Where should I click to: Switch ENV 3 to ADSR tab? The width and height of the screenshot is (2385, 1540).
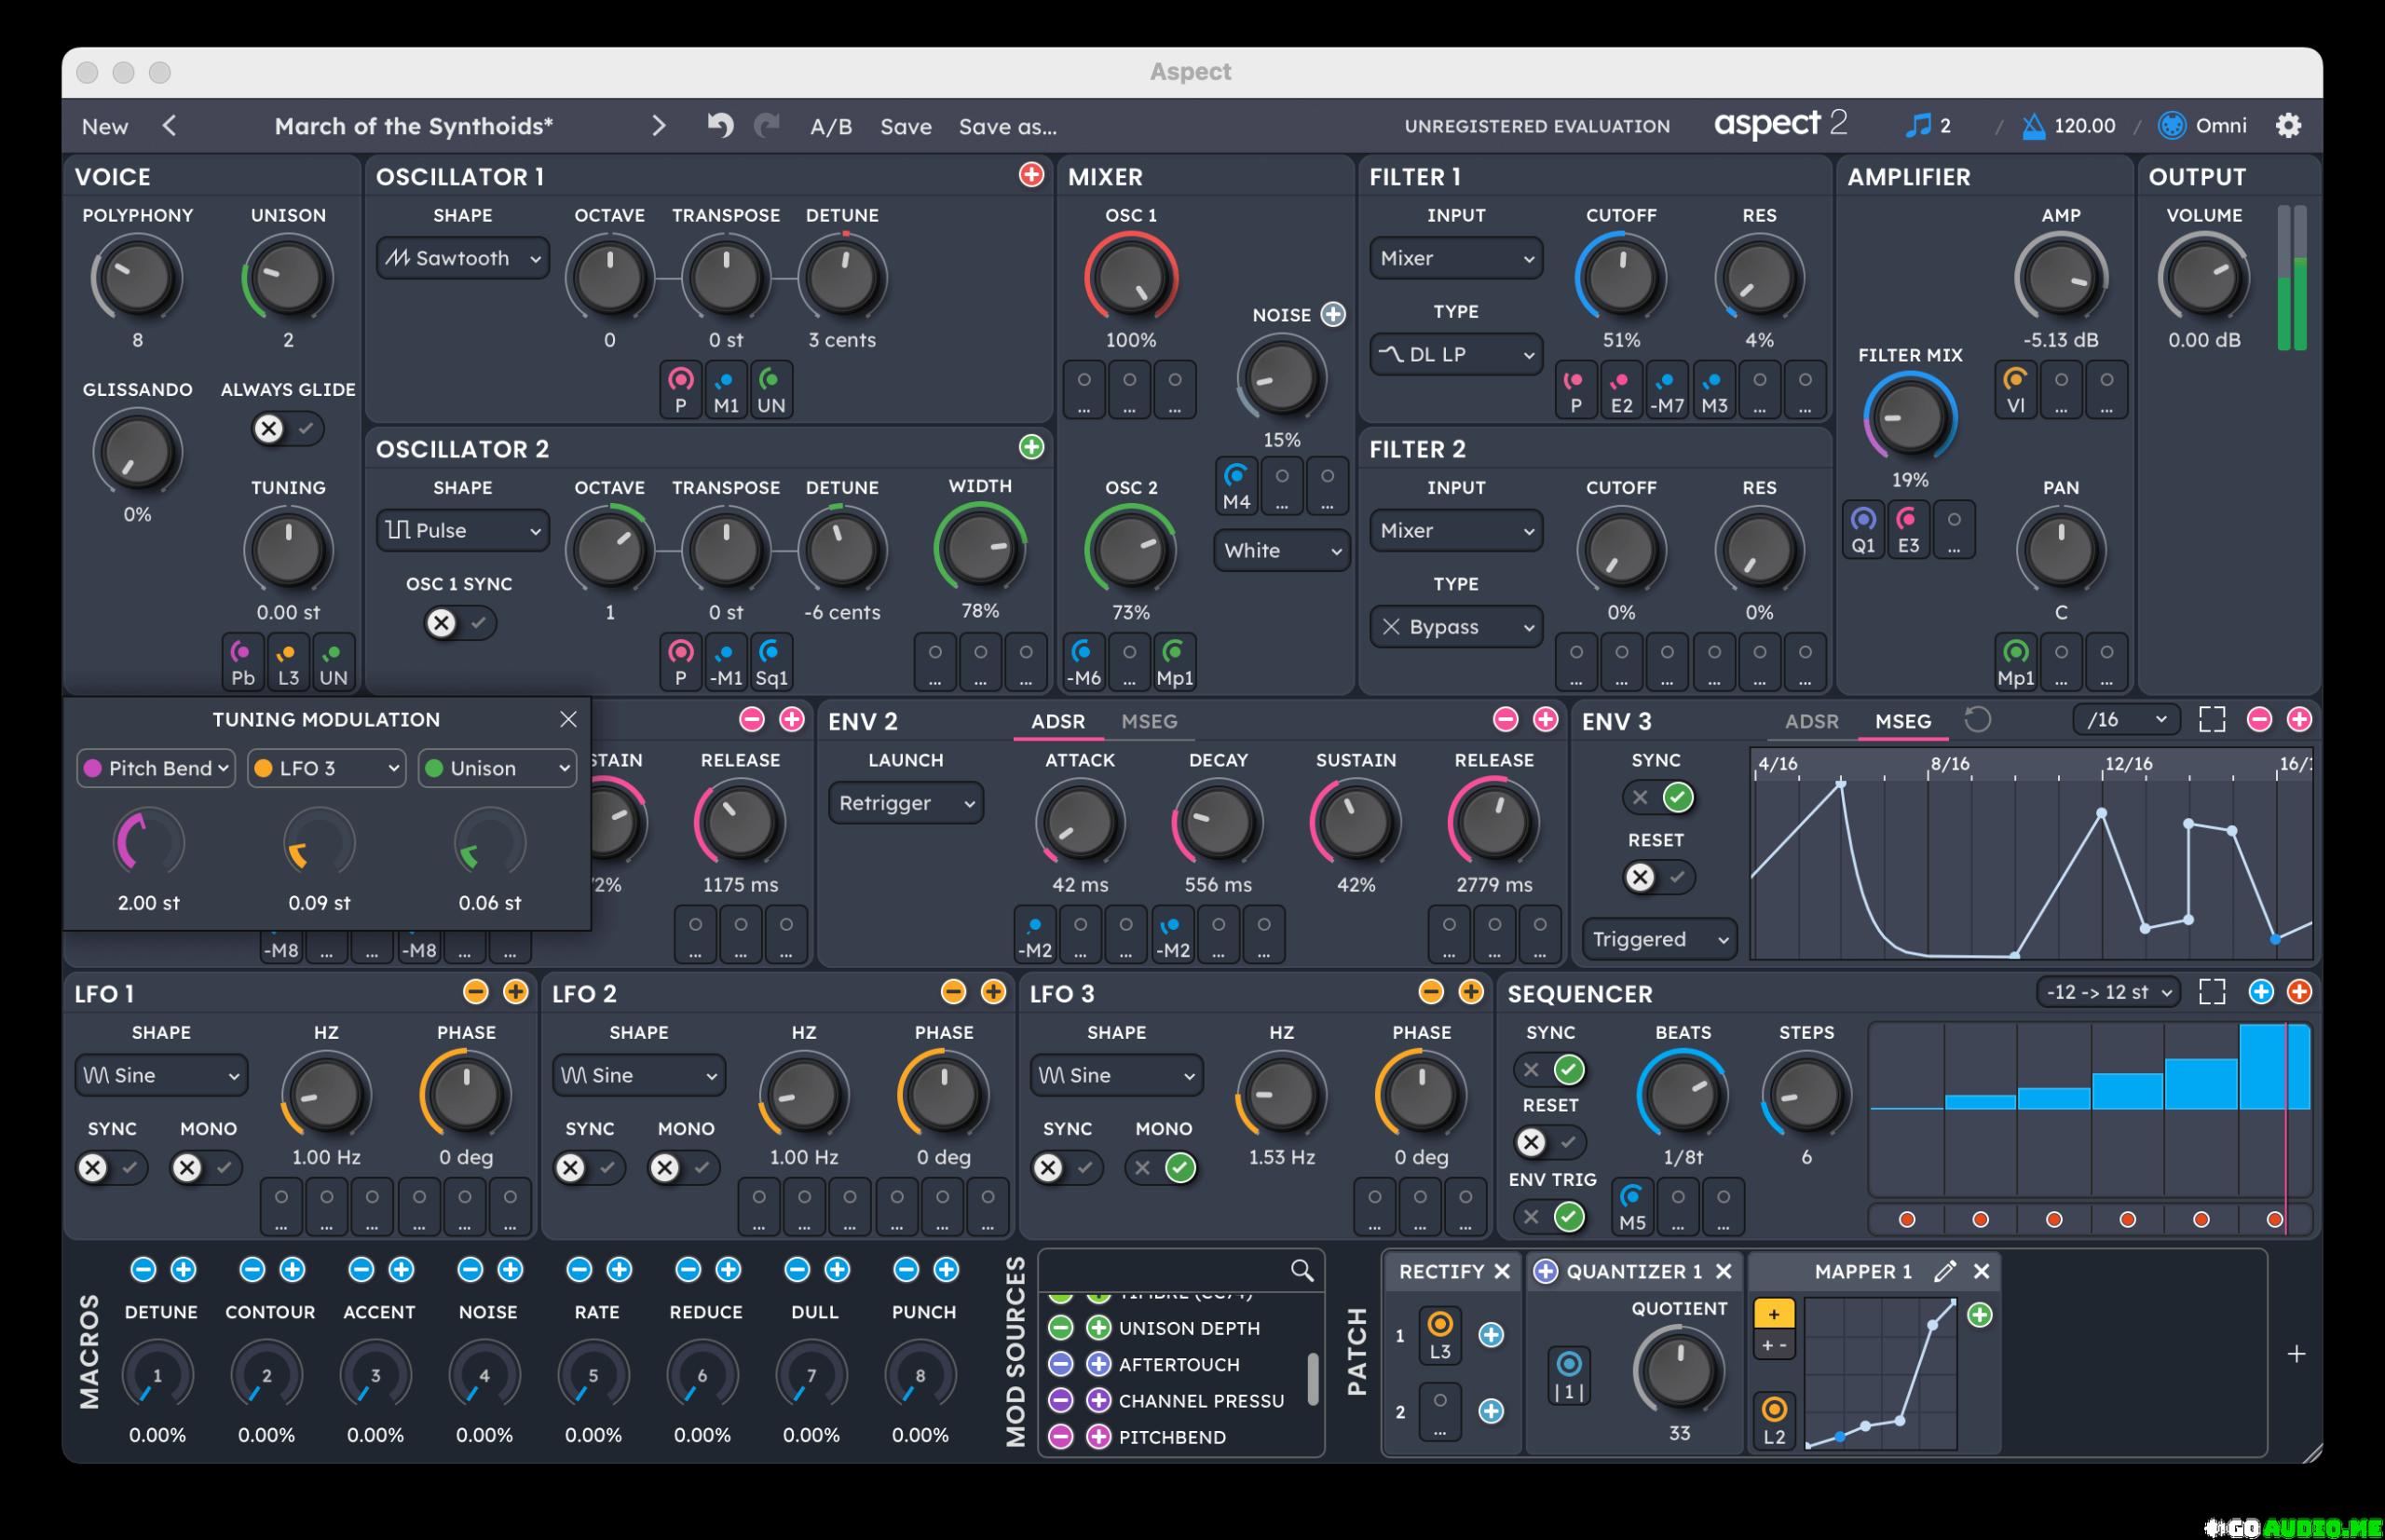tap(1811, 721)
